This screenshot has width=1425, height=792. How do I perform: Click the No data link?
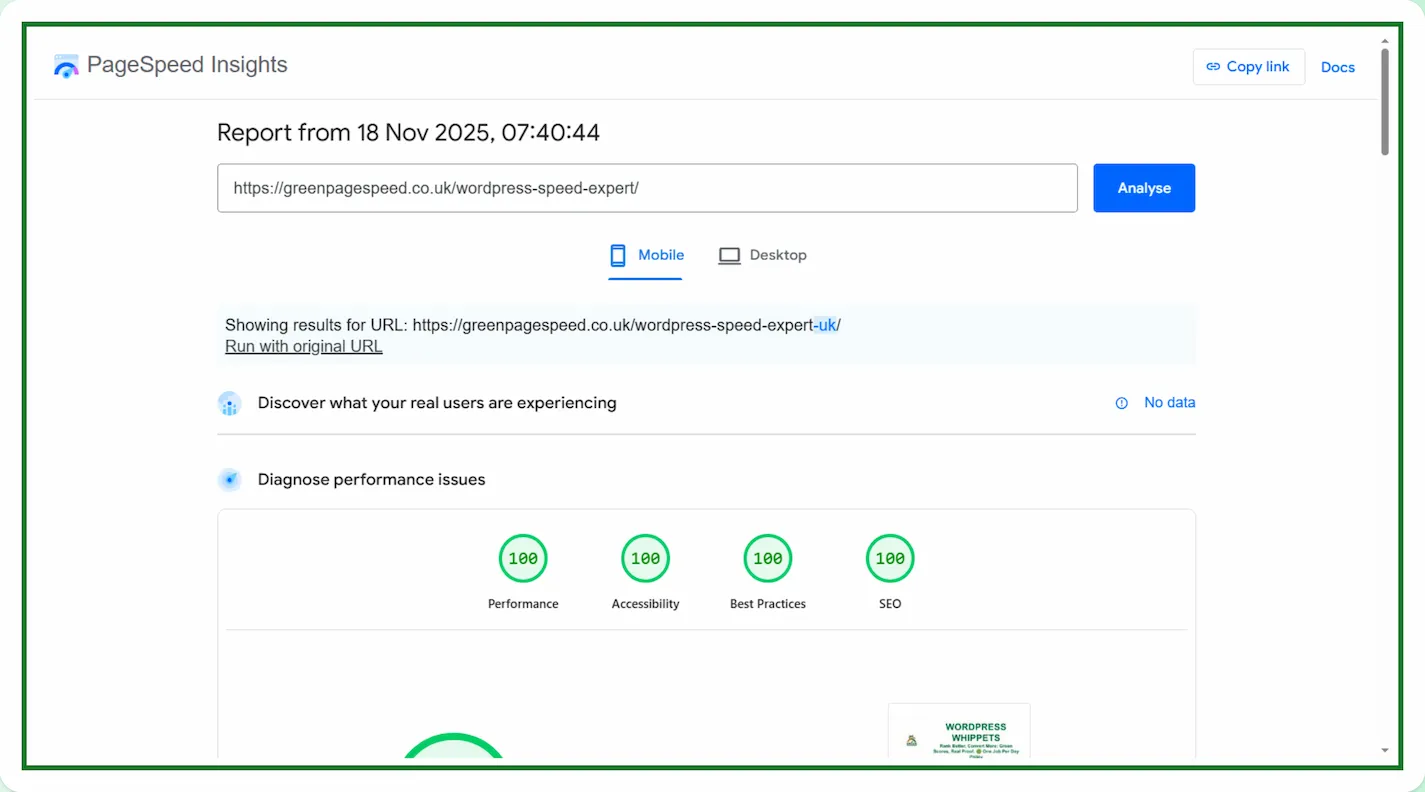click(1169, 403)
